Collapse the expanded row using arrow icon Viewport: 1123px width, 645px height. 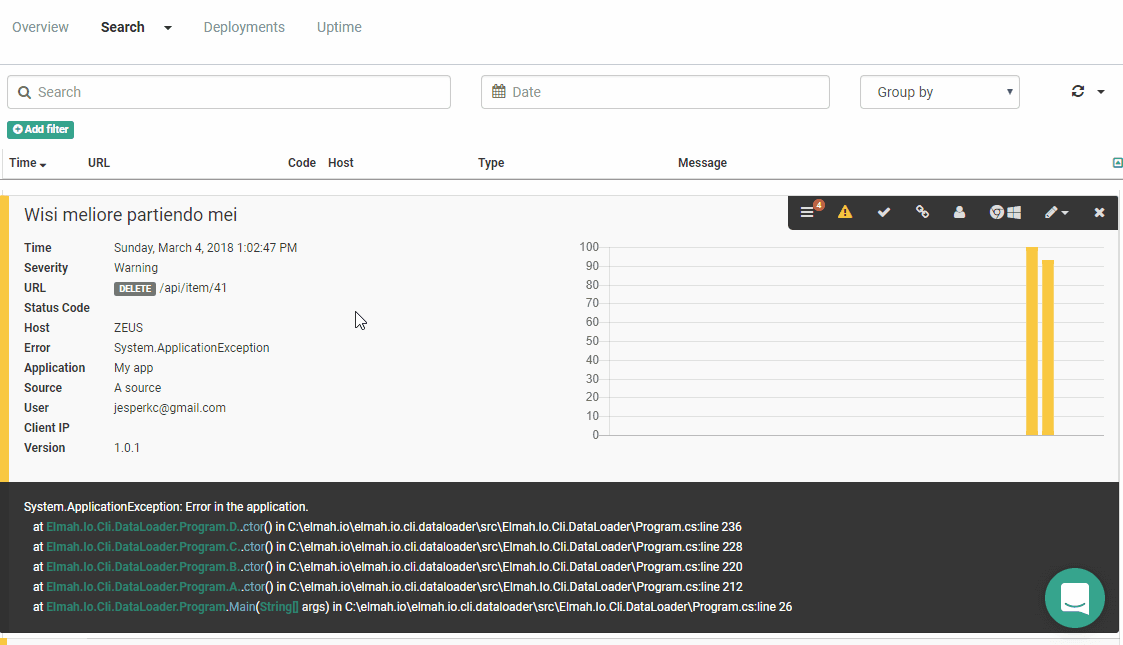tap(1117, 162)
